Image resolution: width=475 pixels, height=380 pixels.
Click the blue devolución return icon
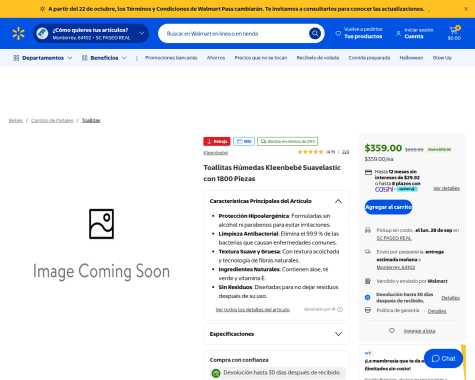click(x=368, y=297)
